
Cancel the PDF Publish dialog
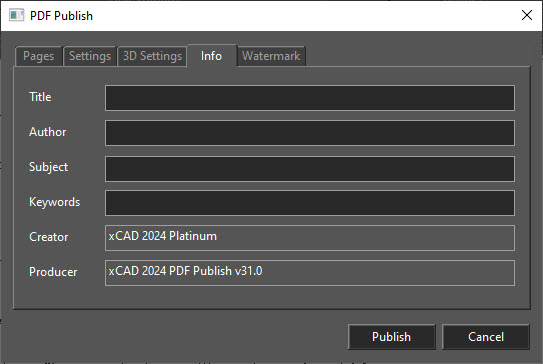pyautogui.click(x=486, y=337)
